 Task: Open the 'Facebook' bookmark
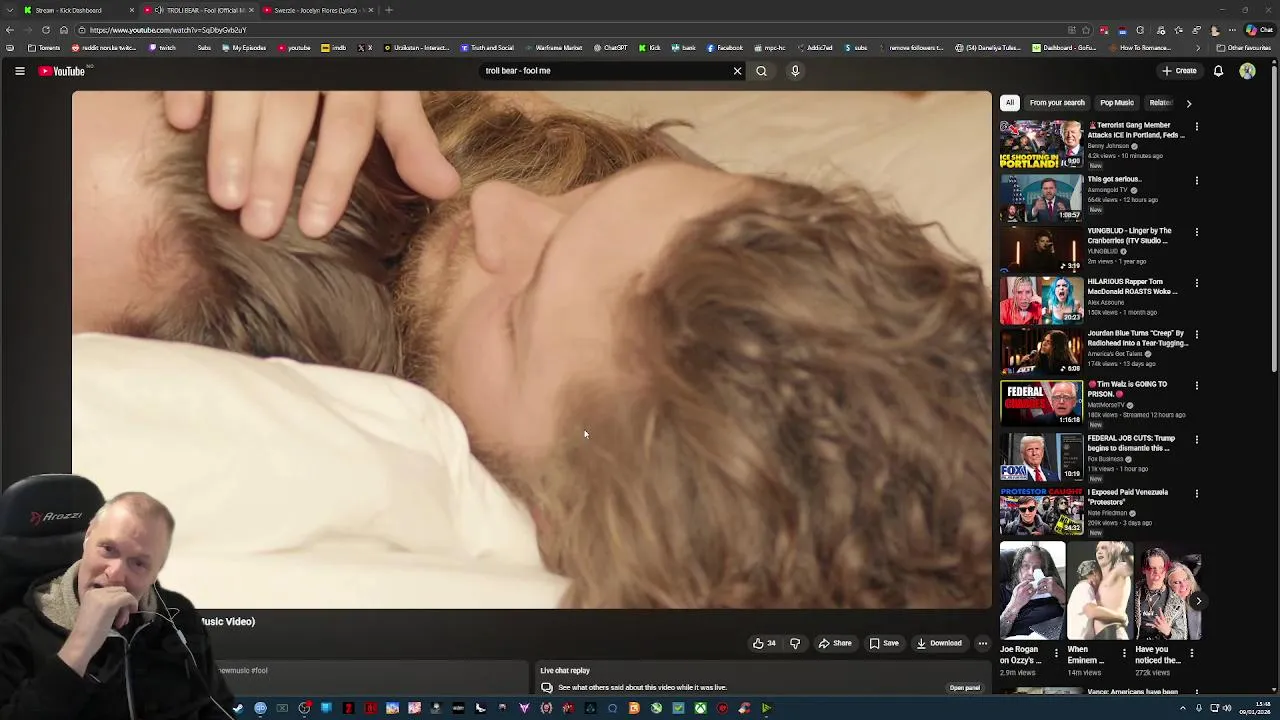pyautogui.click(x=725, y=48)
